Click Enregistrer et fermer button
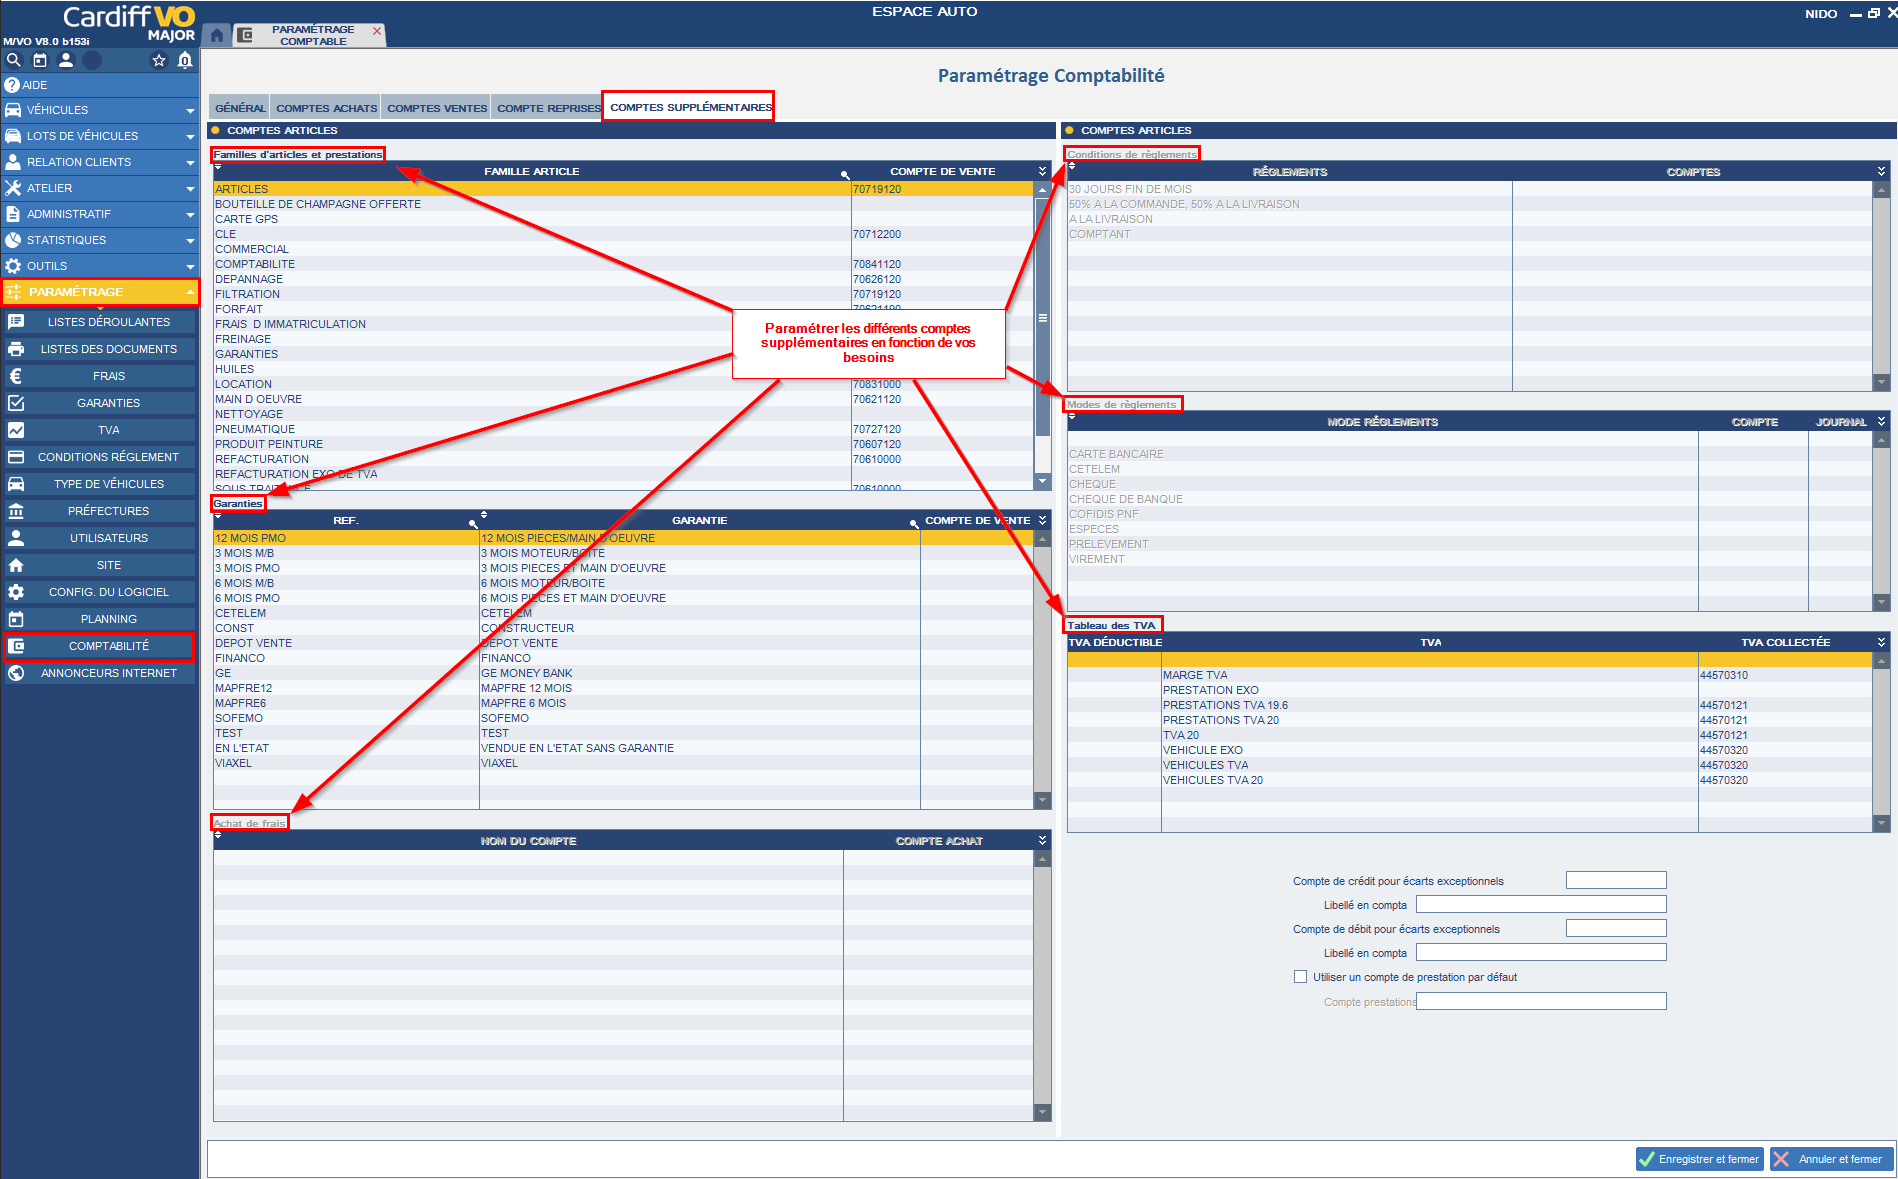Image resolution: width=1898 pixels, height=1179 pixels. (x=1699, y=1159)
